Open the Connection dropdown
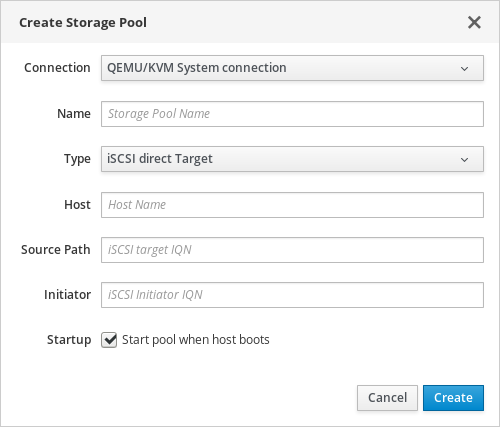Image resolution: width=500 pixels, height=427 pixels. [x=292, y=68]
